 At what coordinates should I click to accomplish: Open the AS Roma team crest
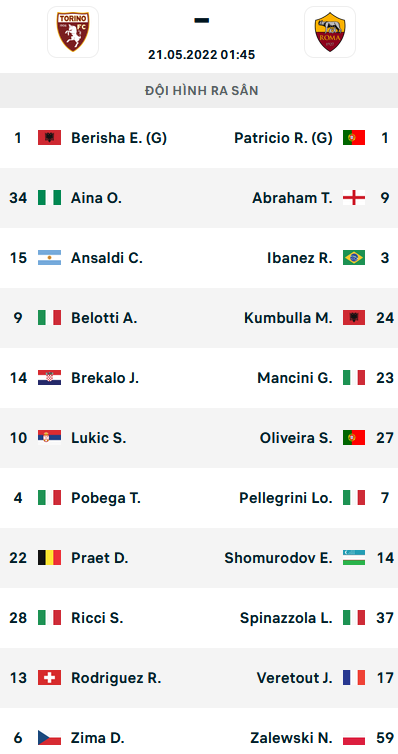[330, 32]
